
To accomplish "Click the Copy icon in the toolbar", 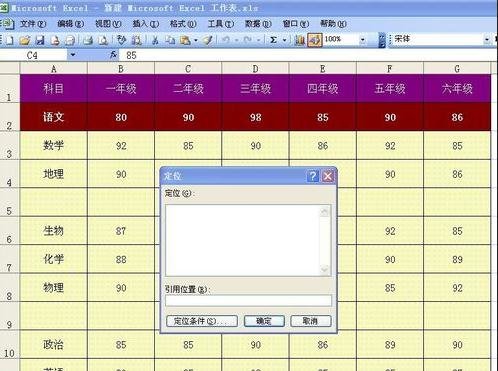I will (x=170, y=40).
